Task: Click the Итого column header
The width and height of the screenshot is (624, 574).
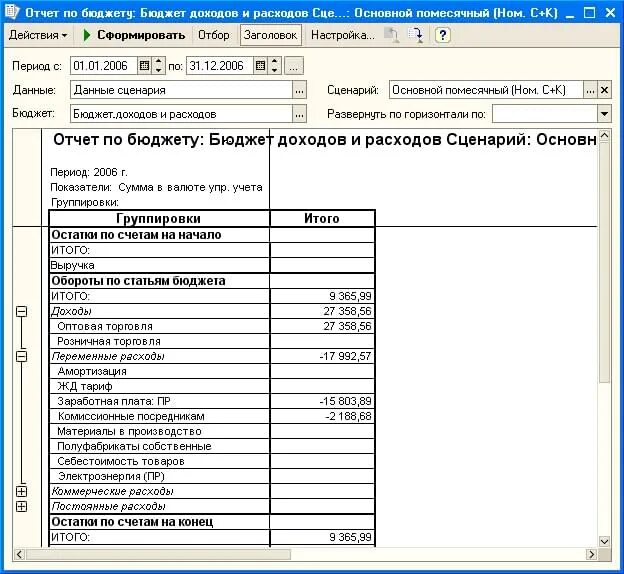Action: 322,219
